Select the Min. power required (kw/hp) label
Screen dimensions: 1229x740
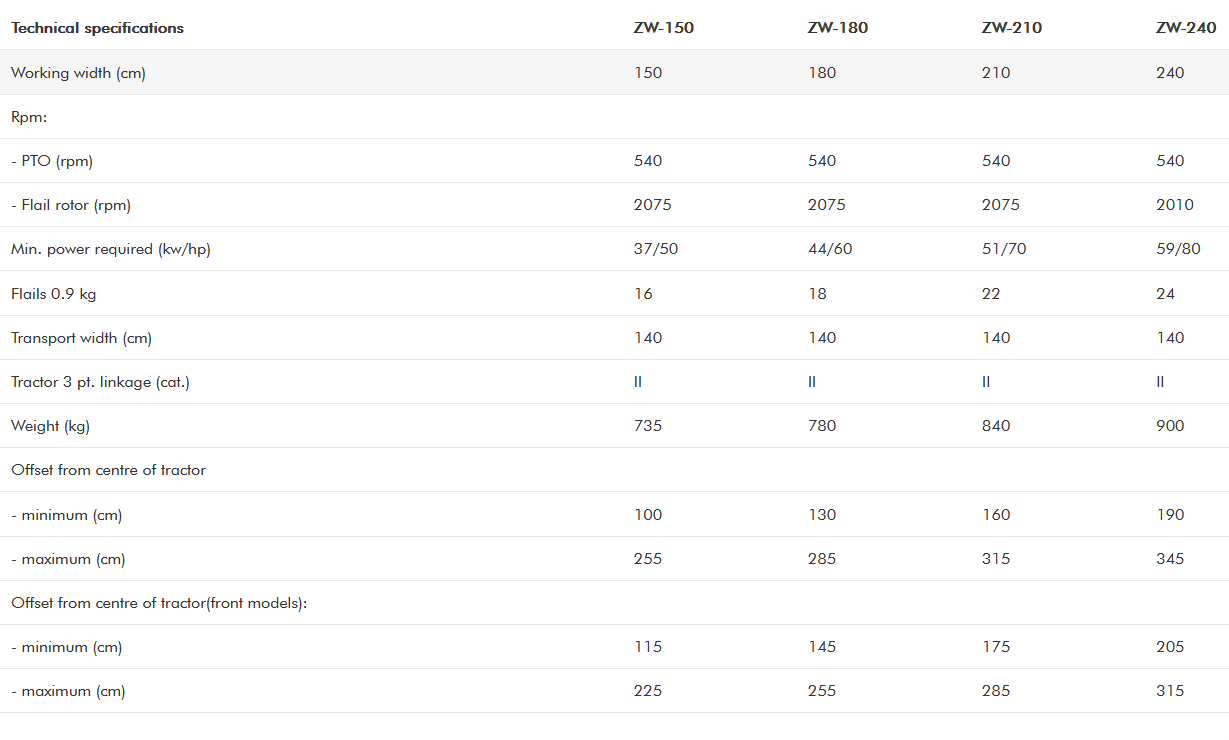pos(110,249)
